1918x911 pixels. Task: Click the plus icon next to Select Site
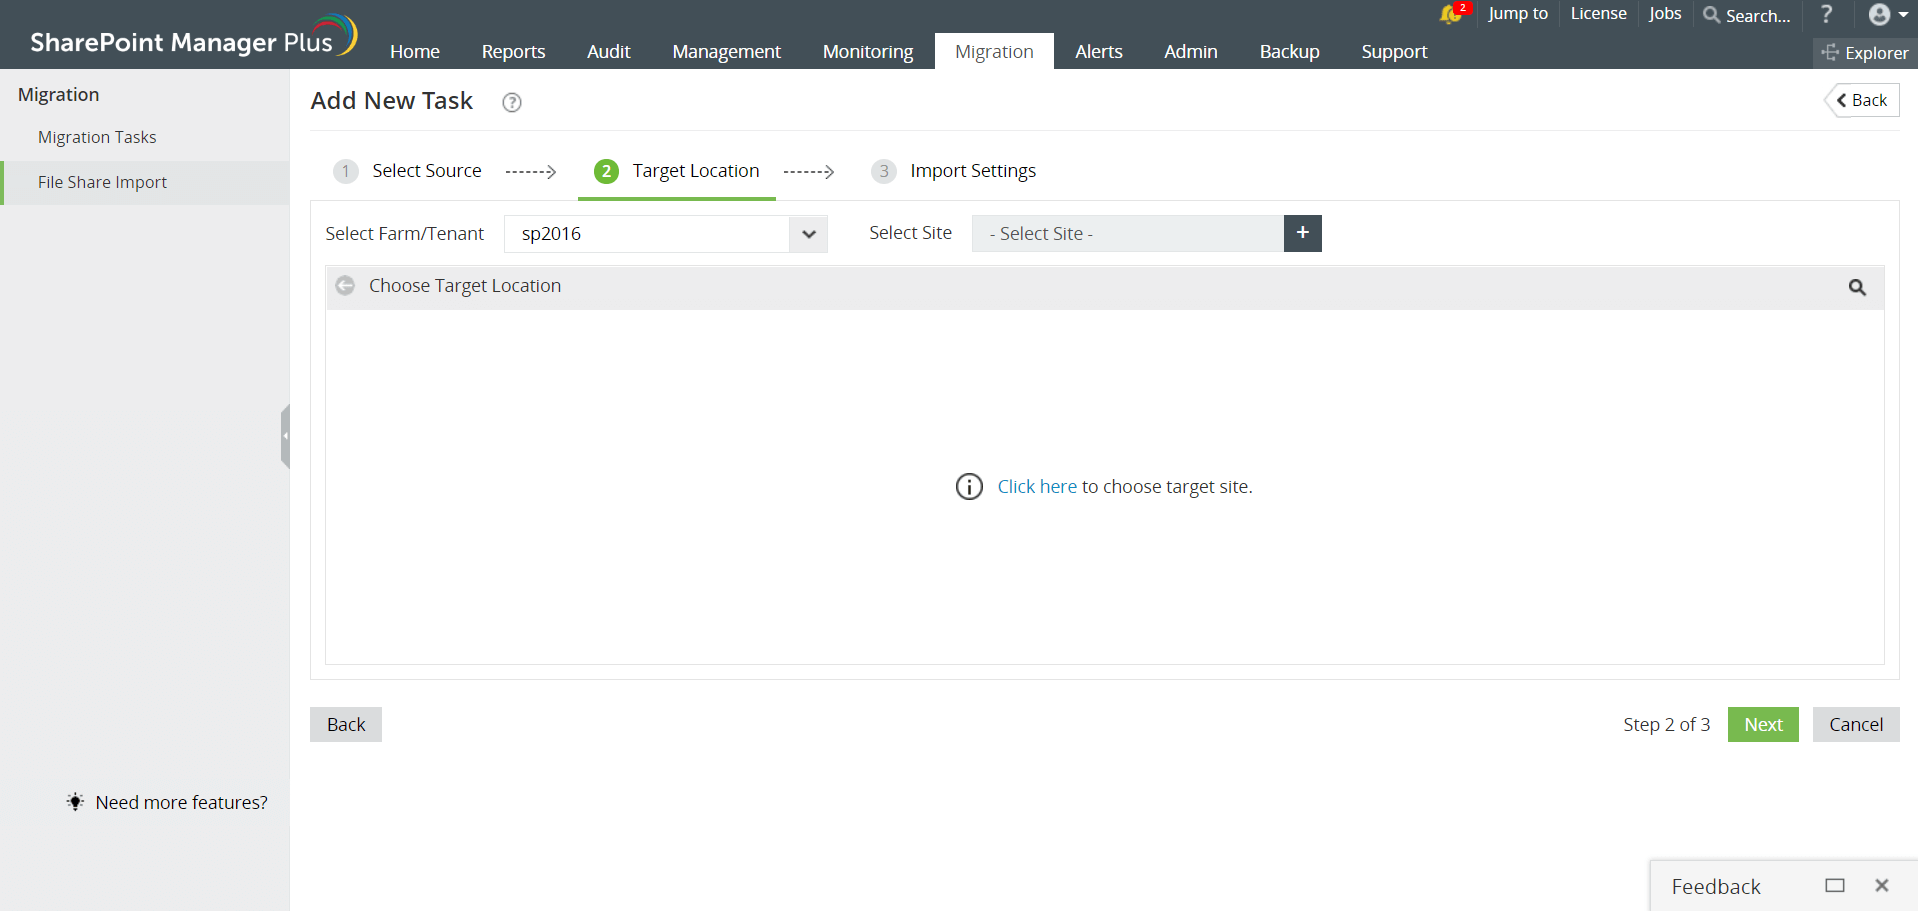point(1302,232)
